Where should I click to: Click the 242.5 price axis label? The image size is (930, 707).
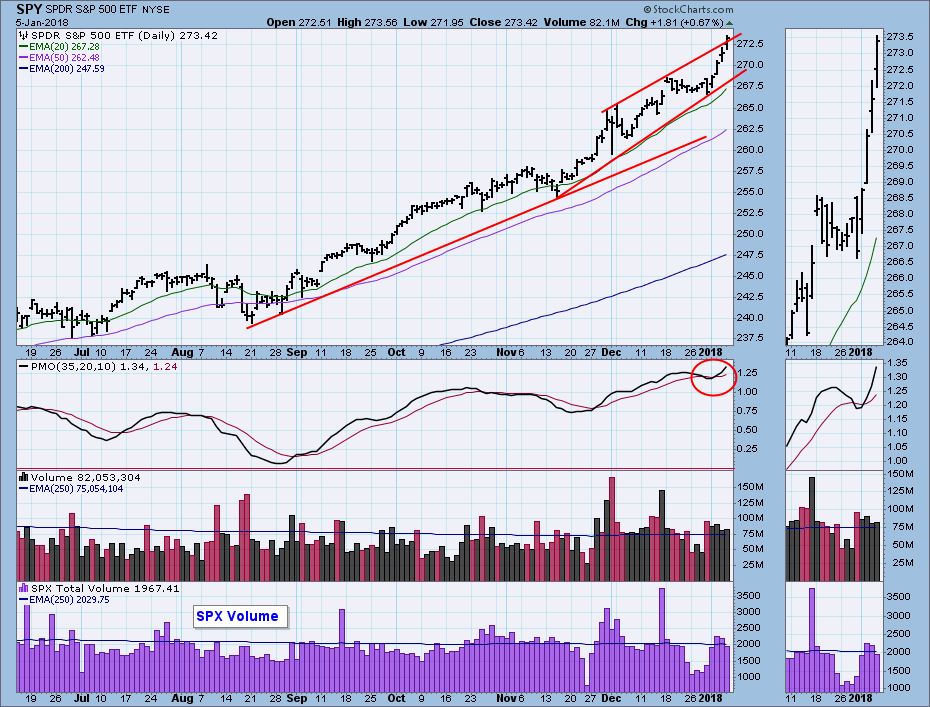(x=750, y=297)
